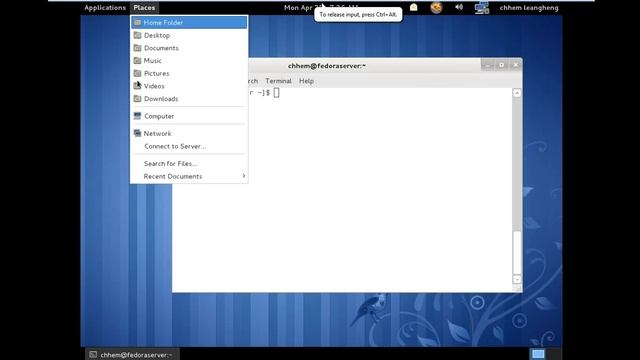Viewport: 640px width, 360px height.
Task: Open the Home Folder entry
Action: [x=189, y=22]
